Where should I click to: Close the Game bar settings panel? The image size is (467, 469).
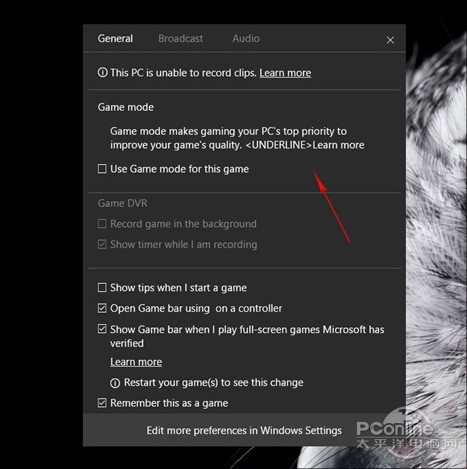click(390, 40)
